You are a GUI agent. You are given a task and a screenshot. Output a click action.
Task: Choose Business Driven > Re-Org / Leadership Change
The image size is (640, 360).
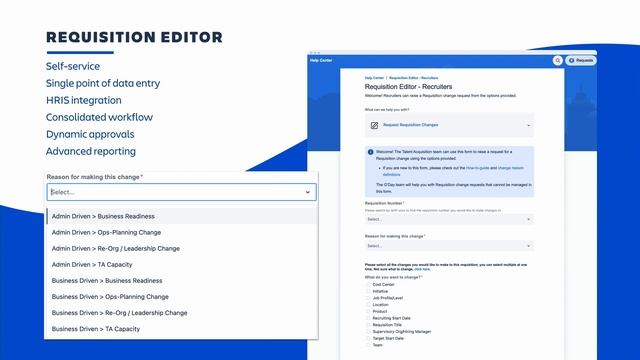[x=182, y=313]
